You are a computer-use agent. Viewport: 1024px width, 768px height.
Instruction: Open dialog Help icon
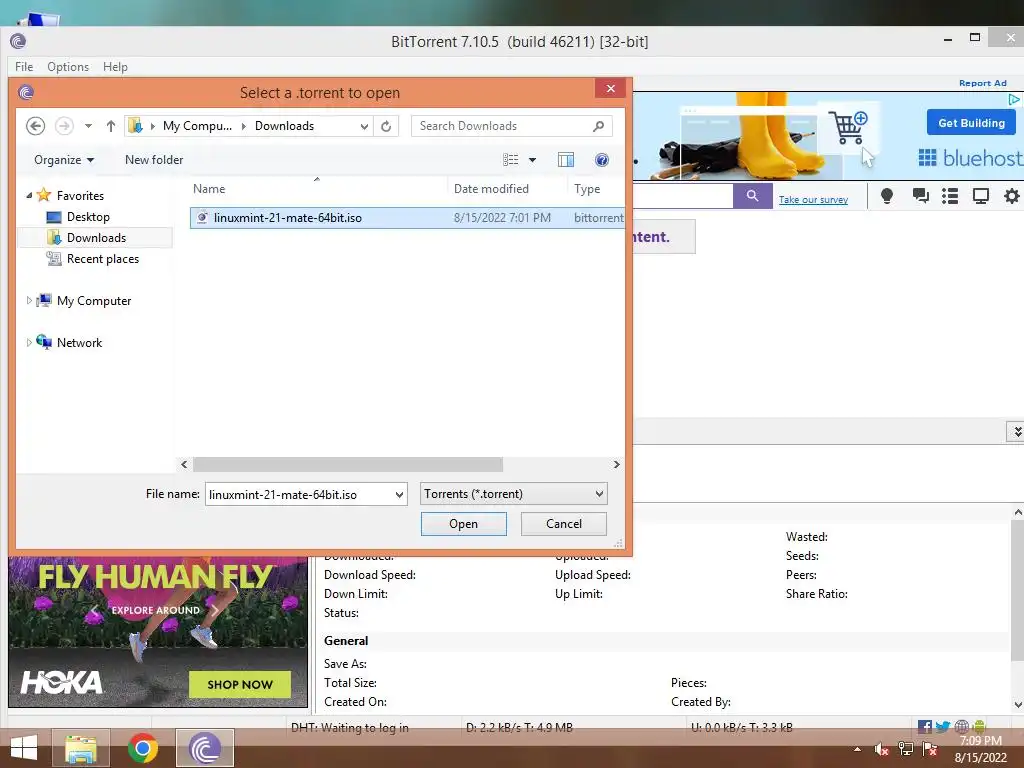[602, 160]
